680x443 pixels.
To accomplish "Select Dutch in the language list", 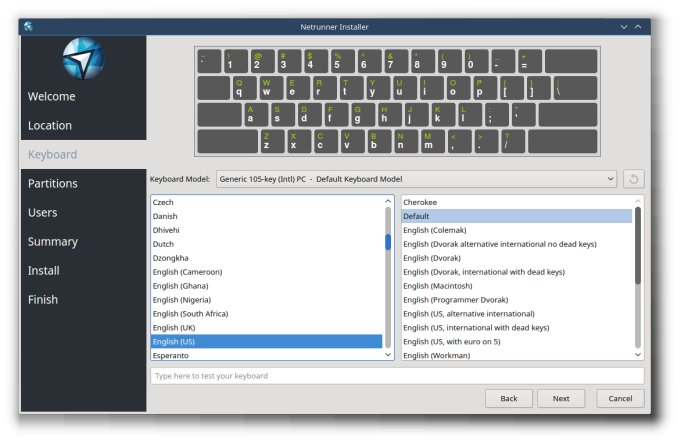I will pos(266,244).
